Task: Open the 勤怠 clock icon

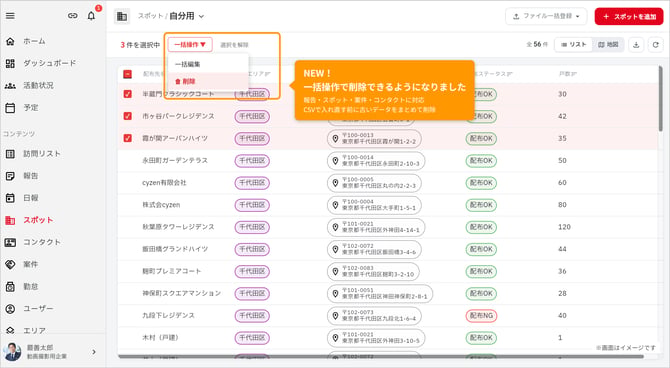Action: click(x=10, y=287)
